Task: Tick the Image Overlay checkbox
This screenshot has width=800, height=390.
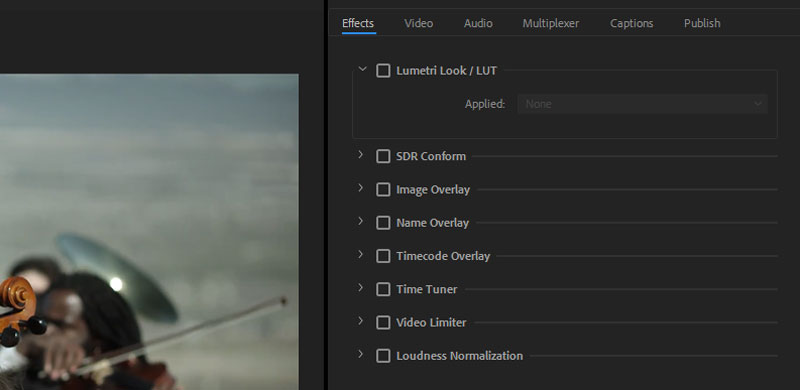Action: coord(383,189)
